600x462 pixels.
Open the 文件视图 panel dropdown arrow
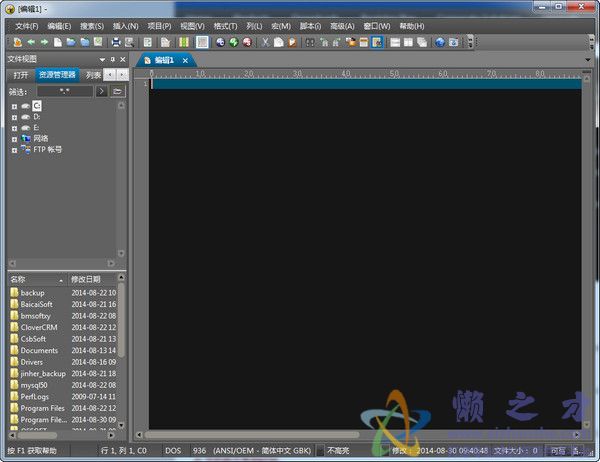coord(102,60)
